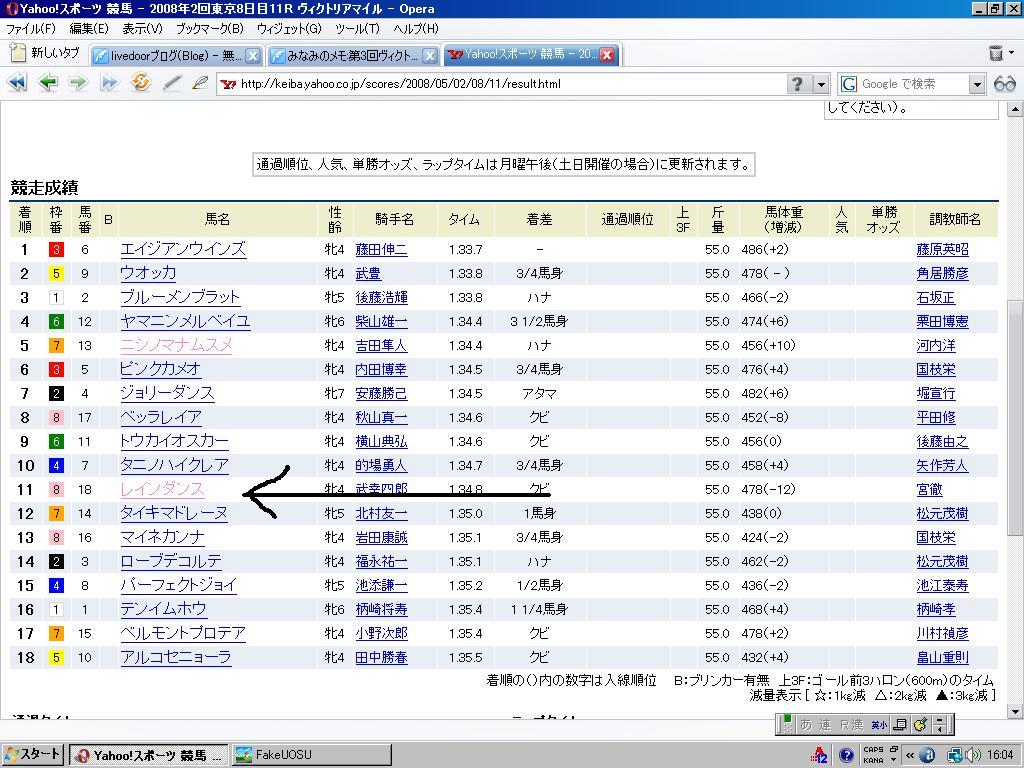Click the volume speaker tray icon
The width and height of the screenshot is (1024, 768).
pos(971,755)
